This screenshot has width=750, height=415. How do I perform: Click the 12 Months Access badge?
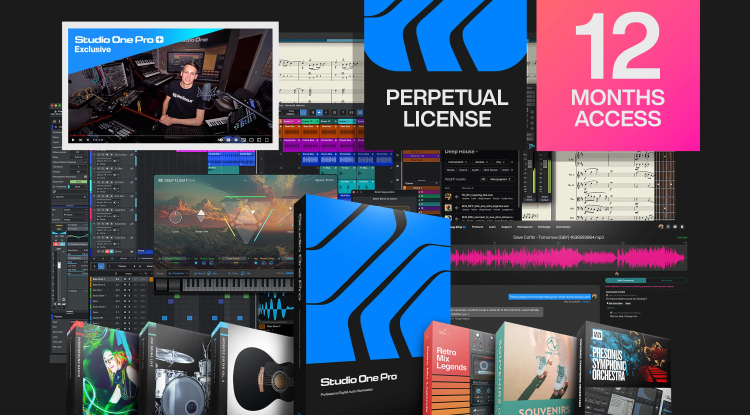click(618, 75)
